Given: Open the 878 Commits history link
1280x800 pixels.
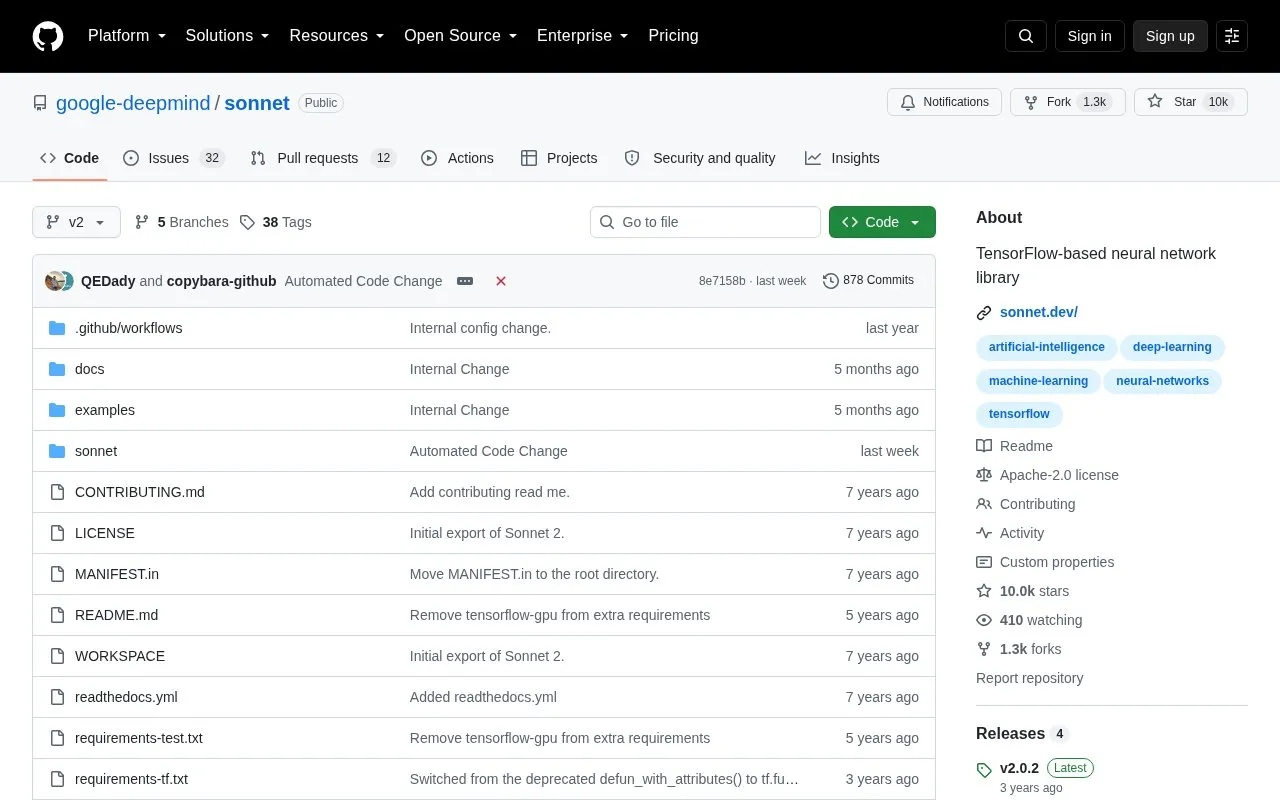Looking at the screenshot, I should pos(868,281).
